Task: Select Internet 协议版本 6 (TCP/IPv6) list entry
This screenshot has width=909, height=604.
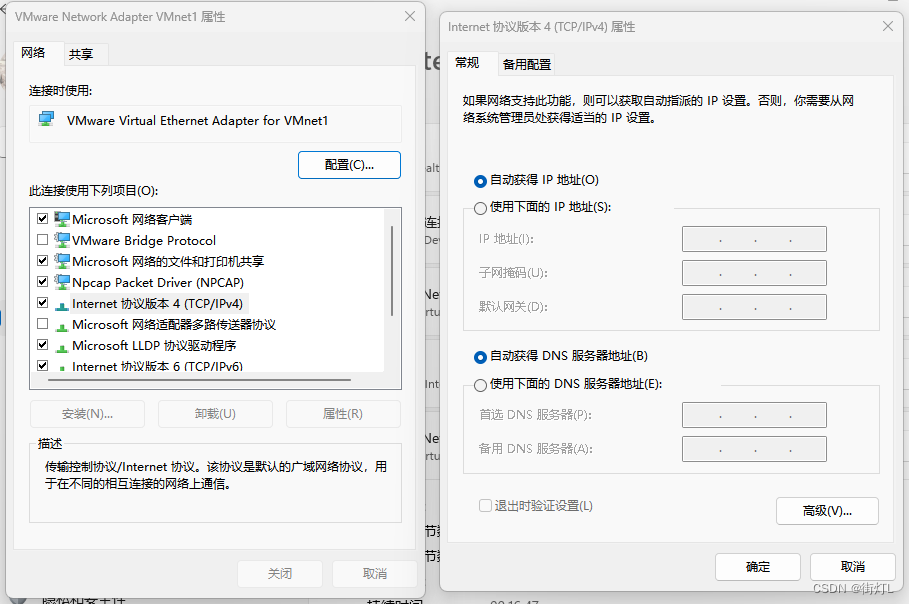Action: coord(157,366)
